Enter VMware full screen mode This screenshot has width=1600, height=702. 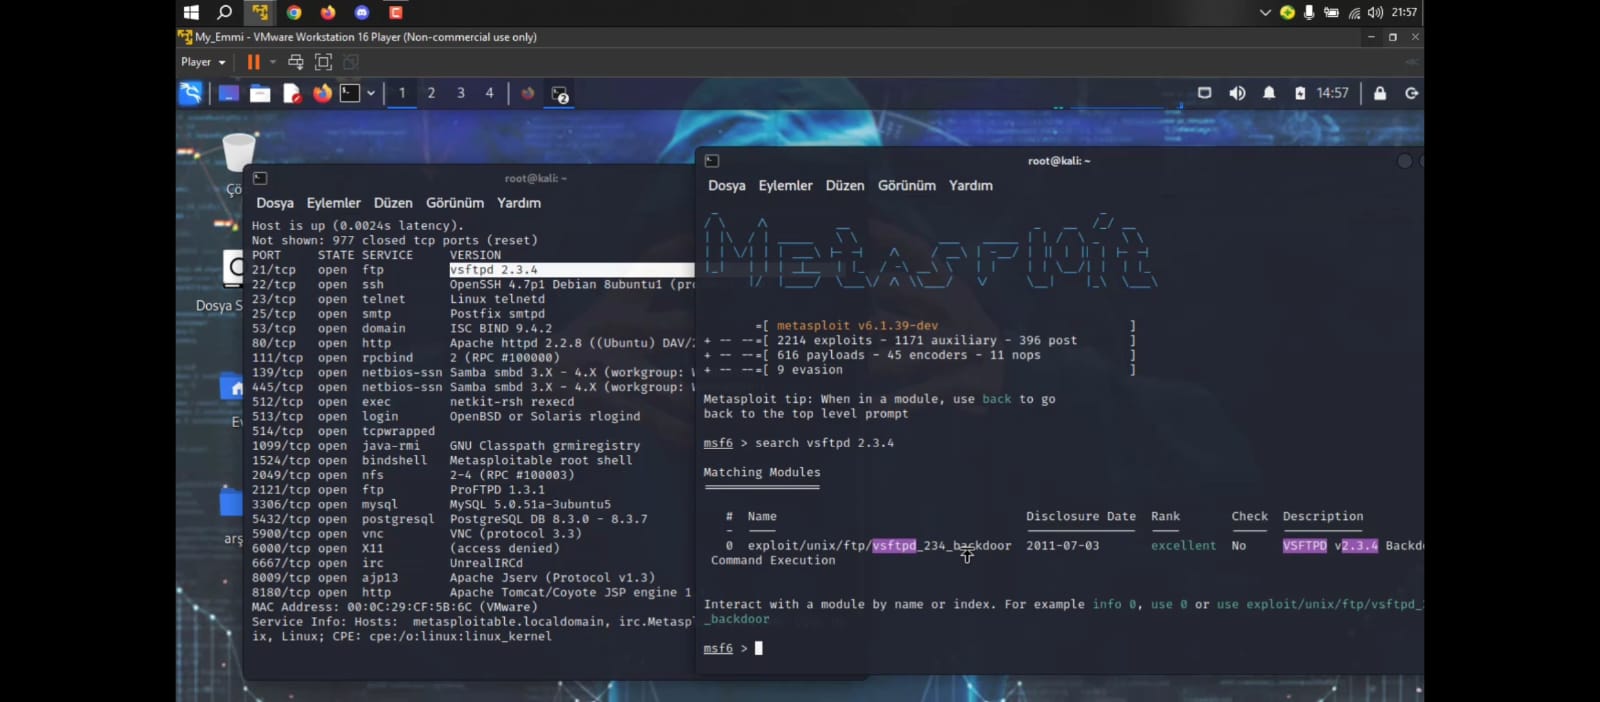click(323, 62)
